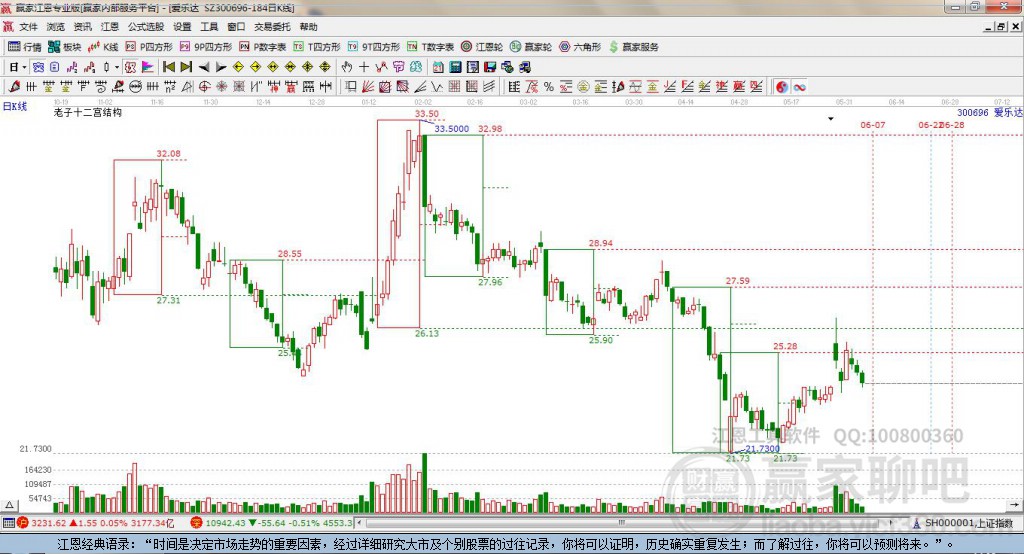Click the grid table icon in status bar
This screenshot has width=1024, height=554.
(x=8, y=523)
